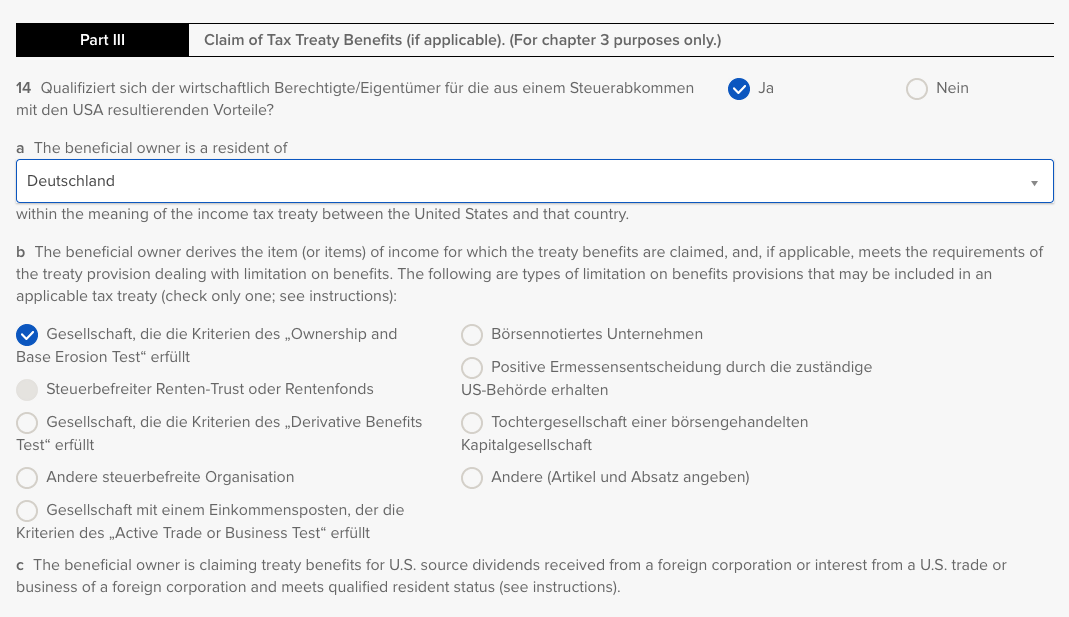Click the black 'Part III' section label
This screenshot has height=617, width=1069.
[x=102, y=40]
